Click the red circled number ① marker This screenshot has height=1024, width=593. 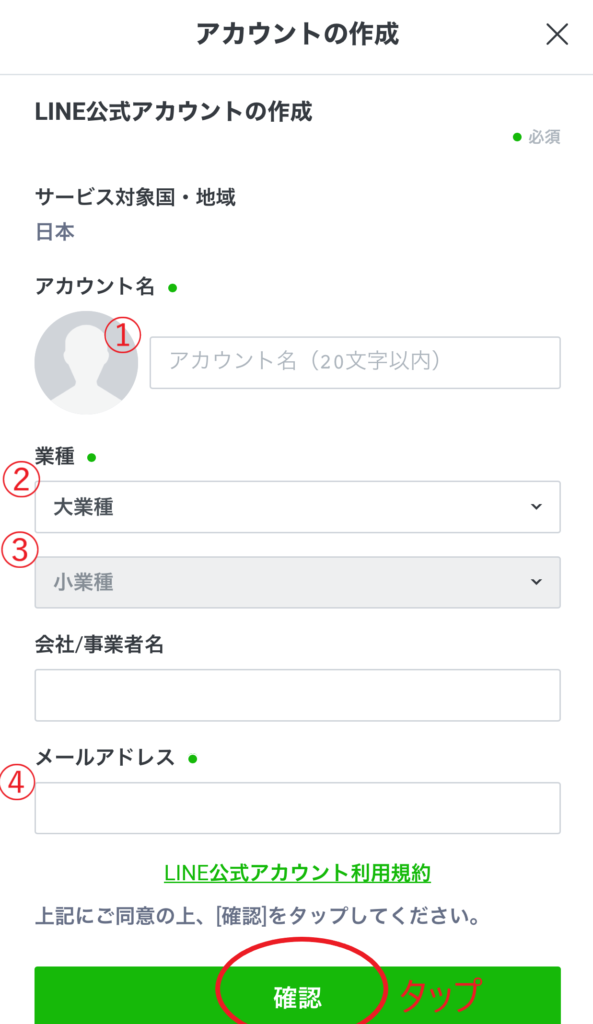pos(123,335)
